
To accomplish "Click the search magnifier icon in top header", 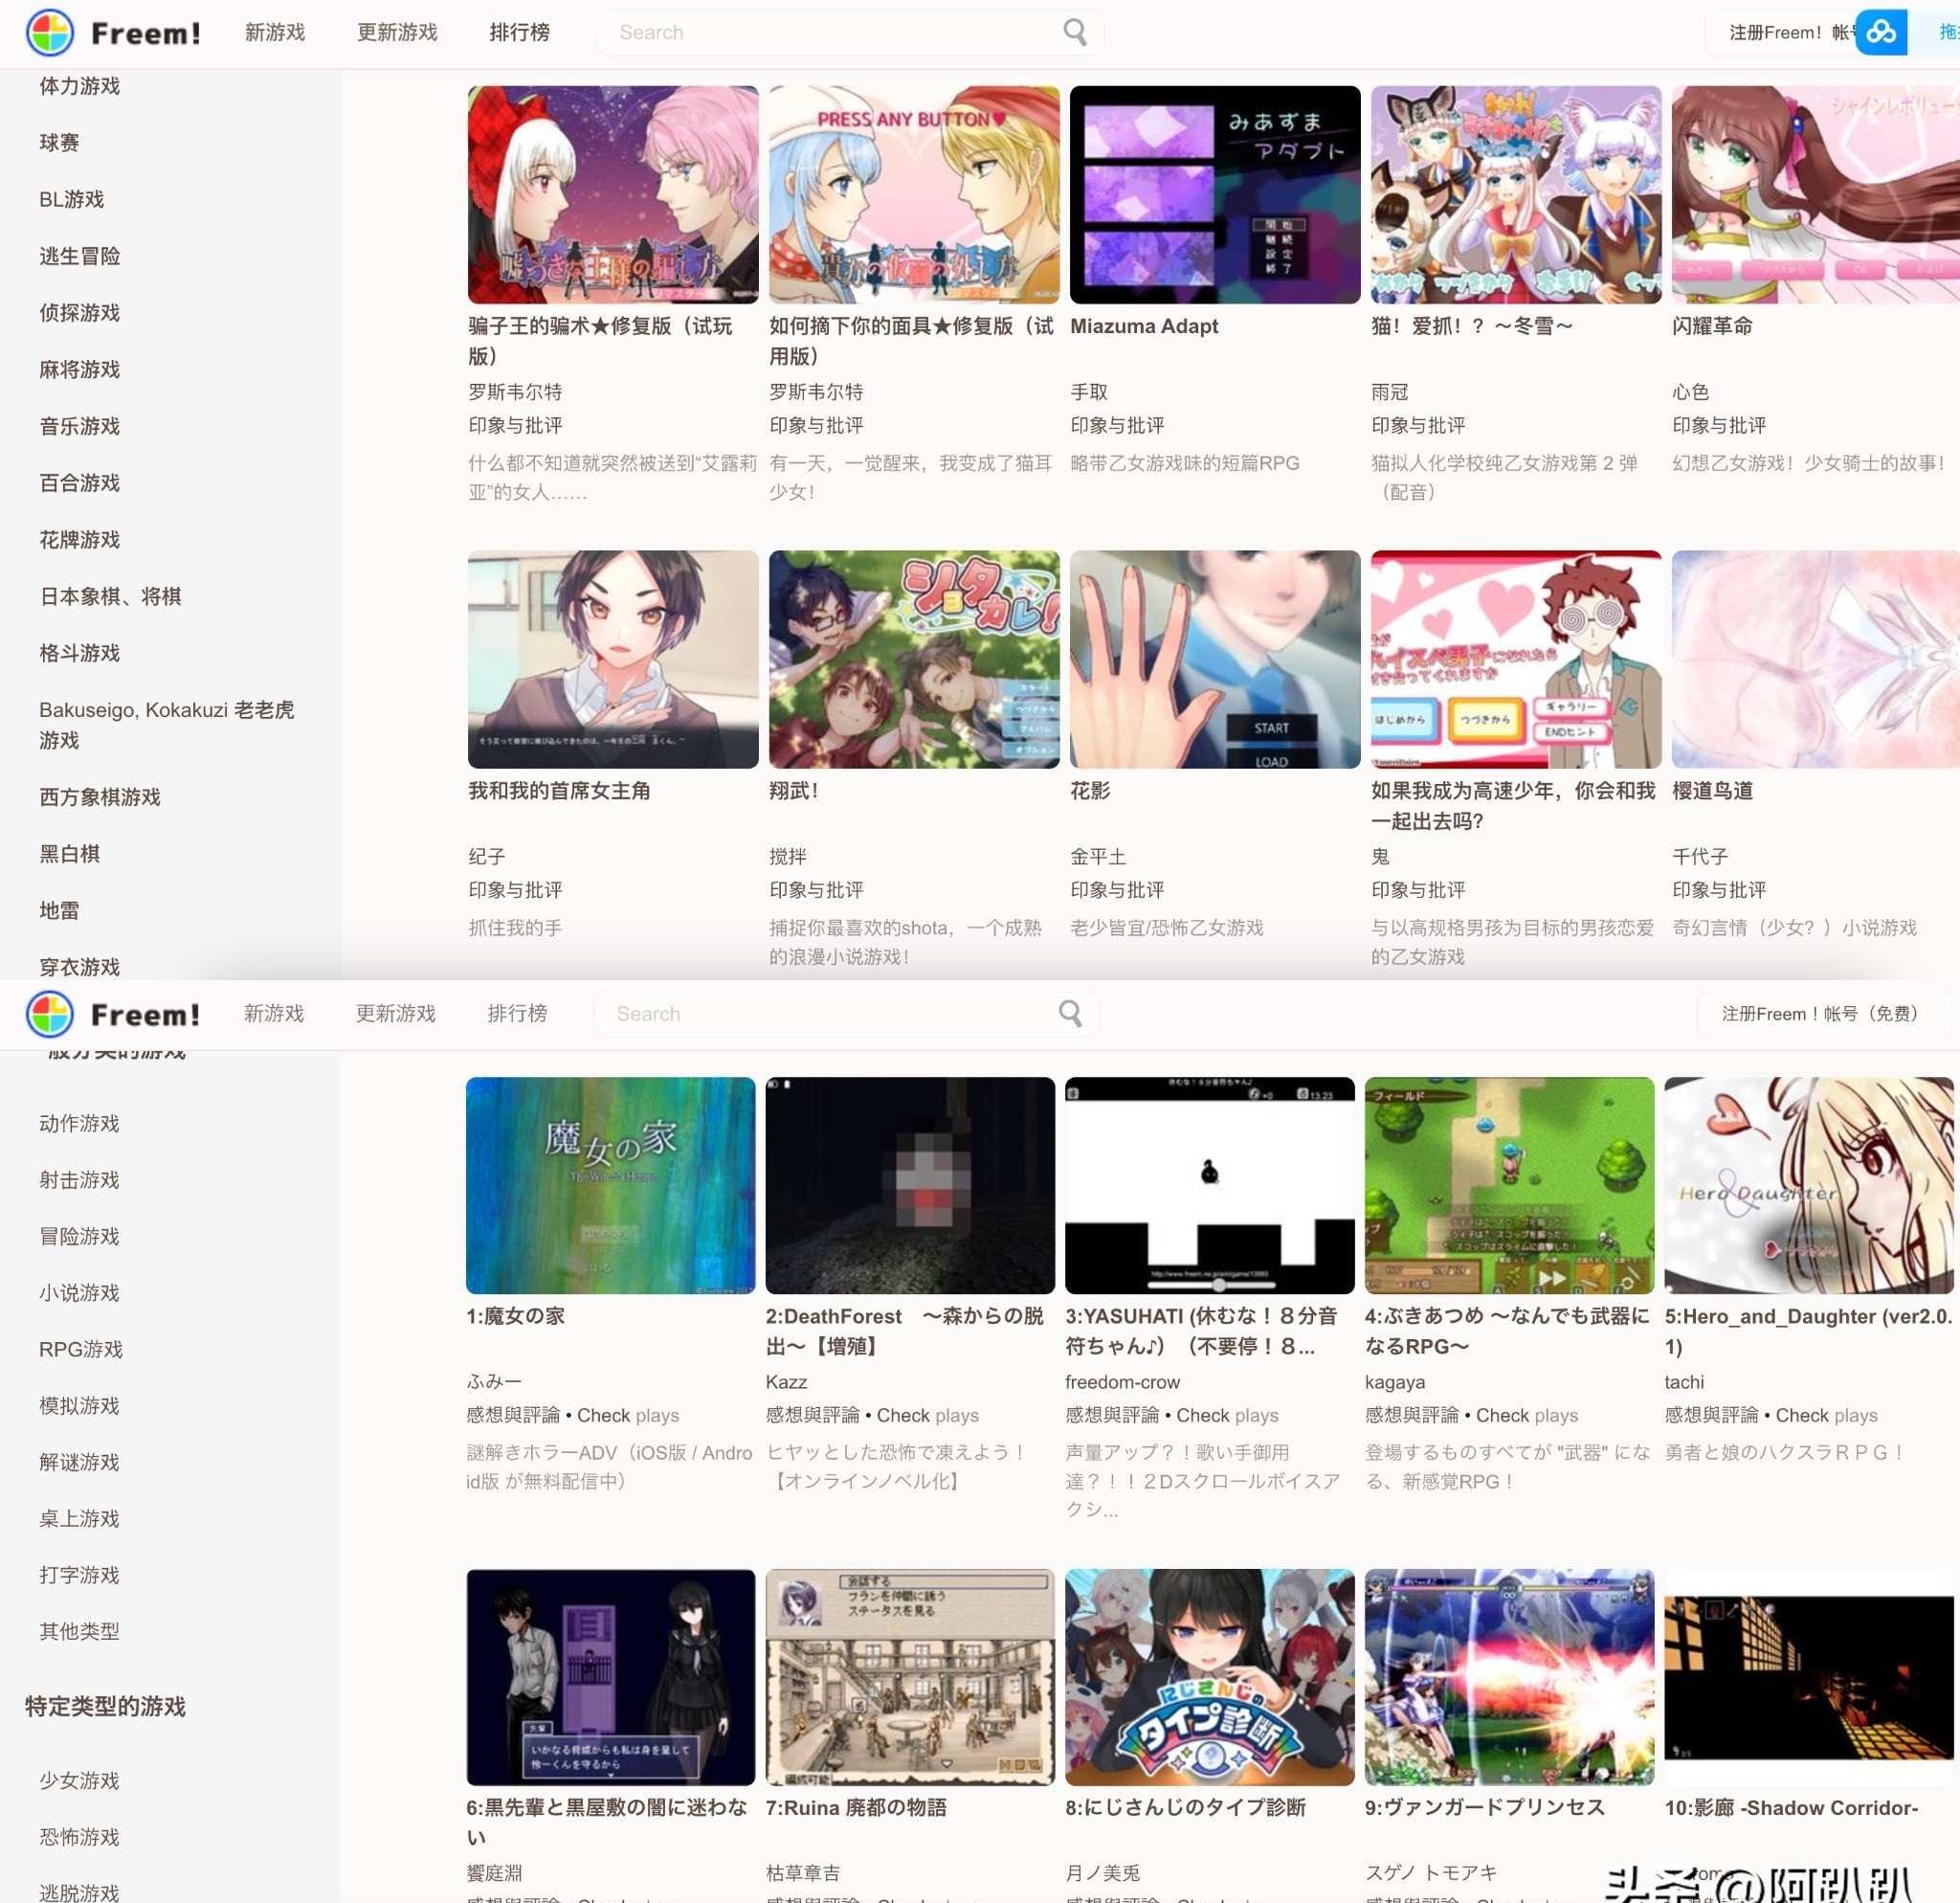I will 1075,32.
